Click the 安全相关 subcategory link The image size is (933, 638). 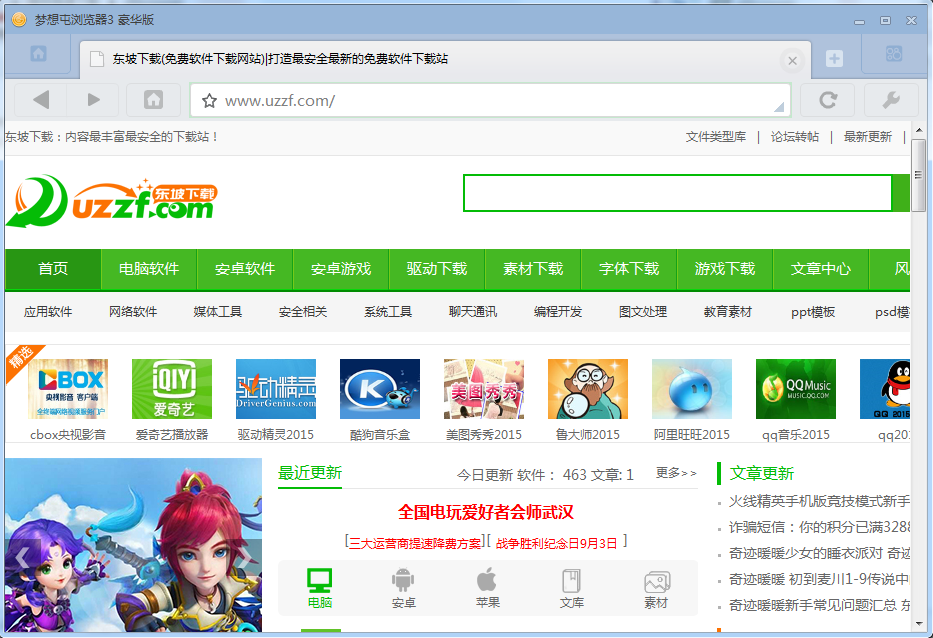coord(303,312)
